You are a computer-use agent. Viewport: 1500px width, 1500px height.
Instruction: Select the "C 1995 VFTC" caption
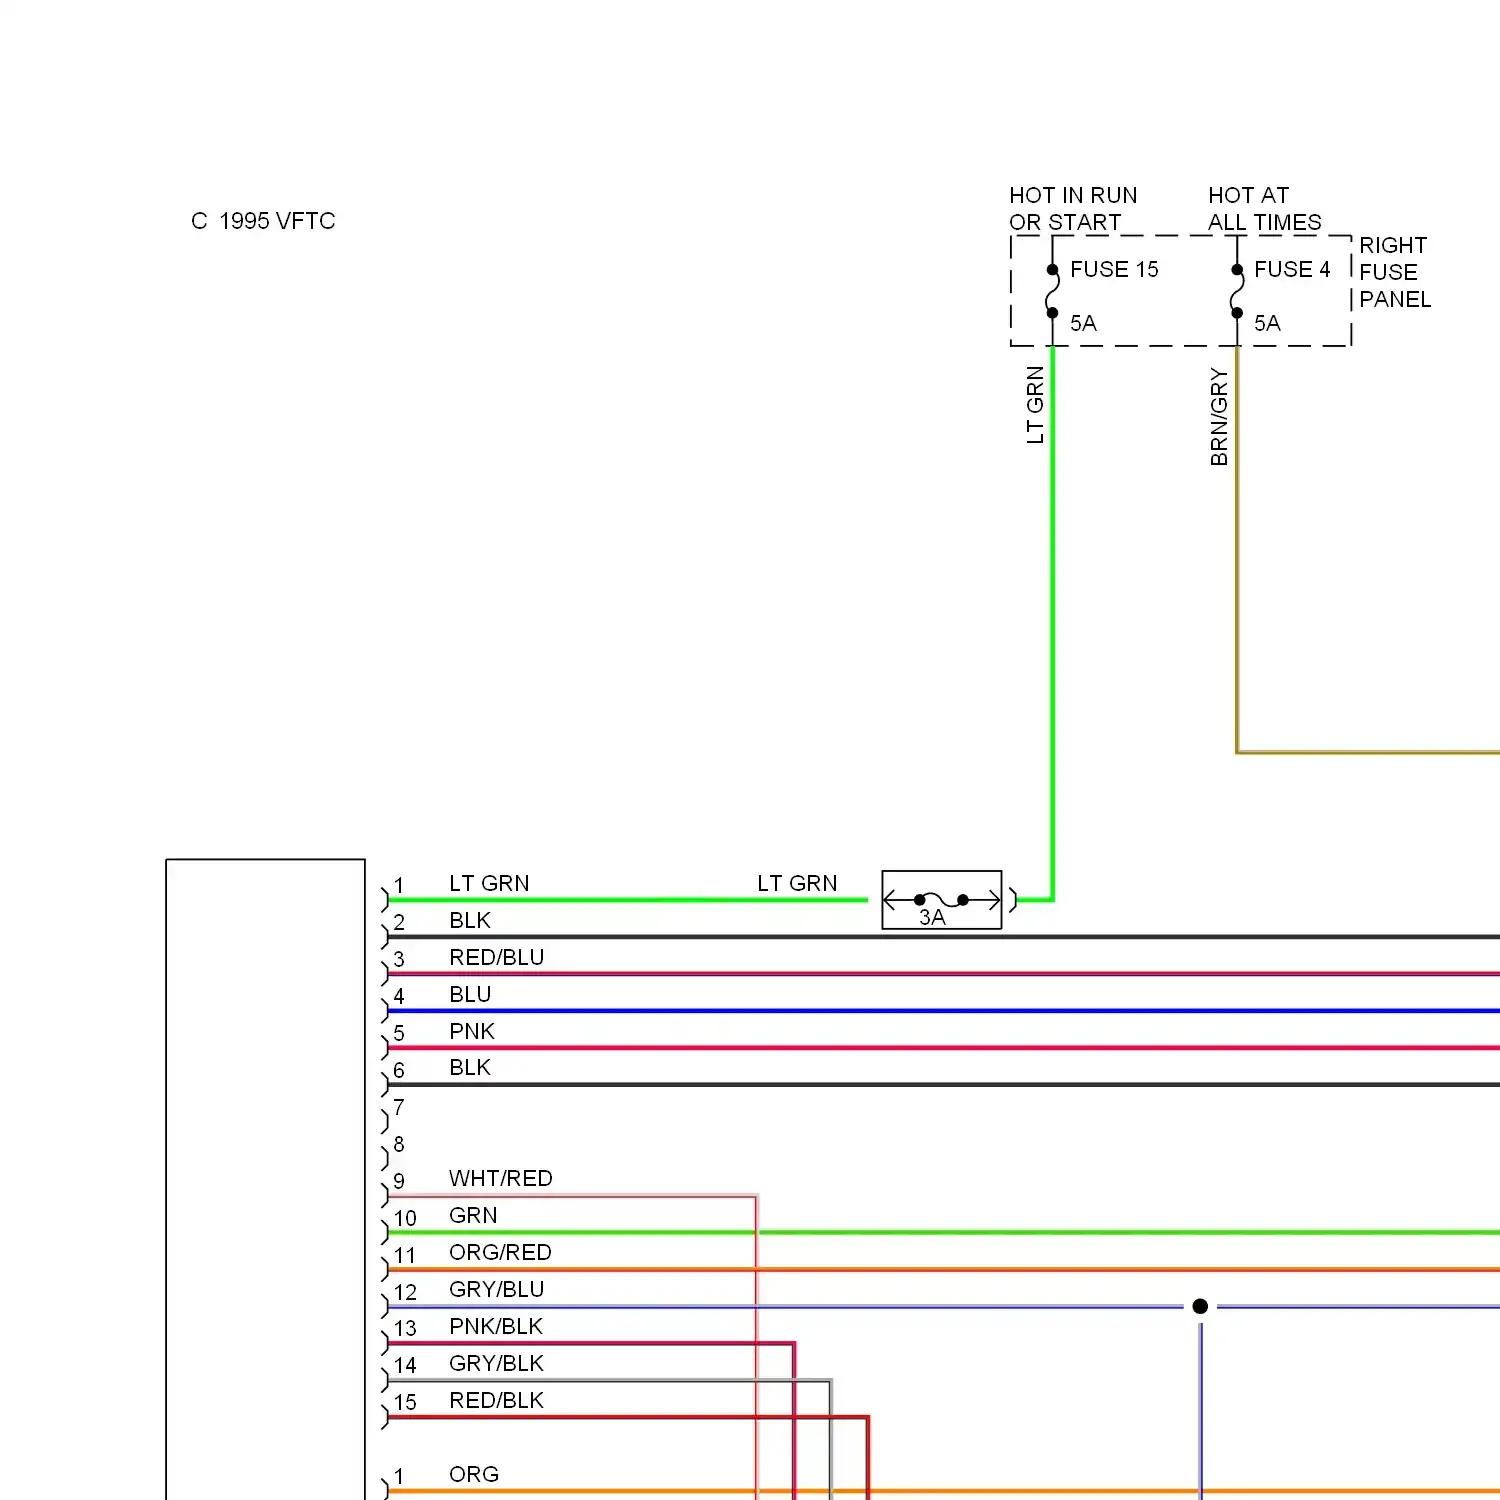pos(263,221)
